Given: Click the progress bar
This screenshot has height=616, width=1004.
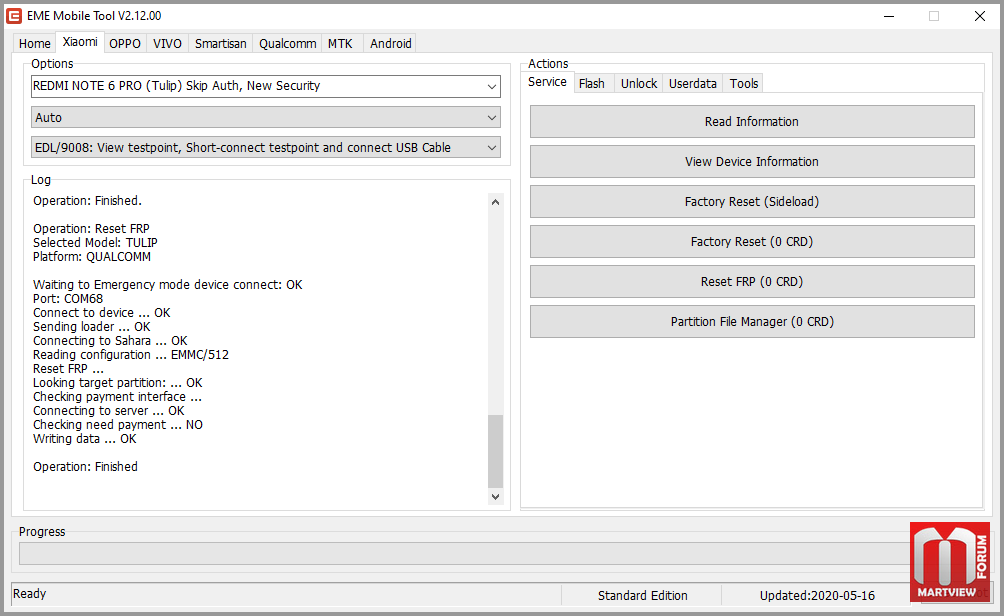Looking at the screenshot, I should pos(464,554).
